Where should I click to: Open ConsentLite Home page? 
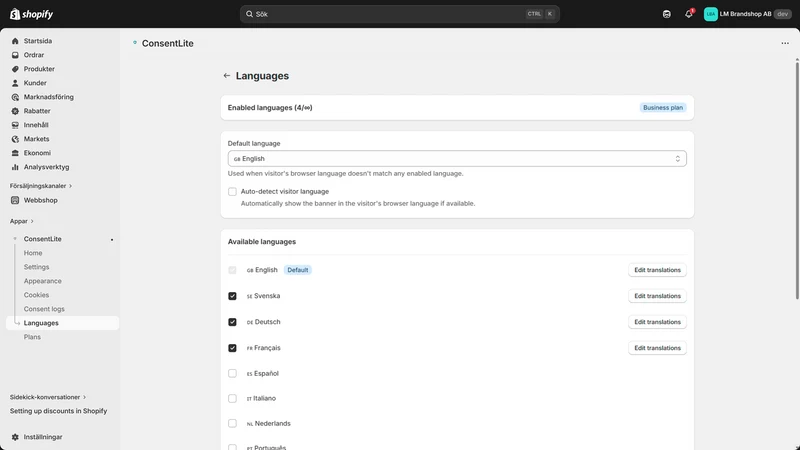pyautogui.click(x=33, y=253)
